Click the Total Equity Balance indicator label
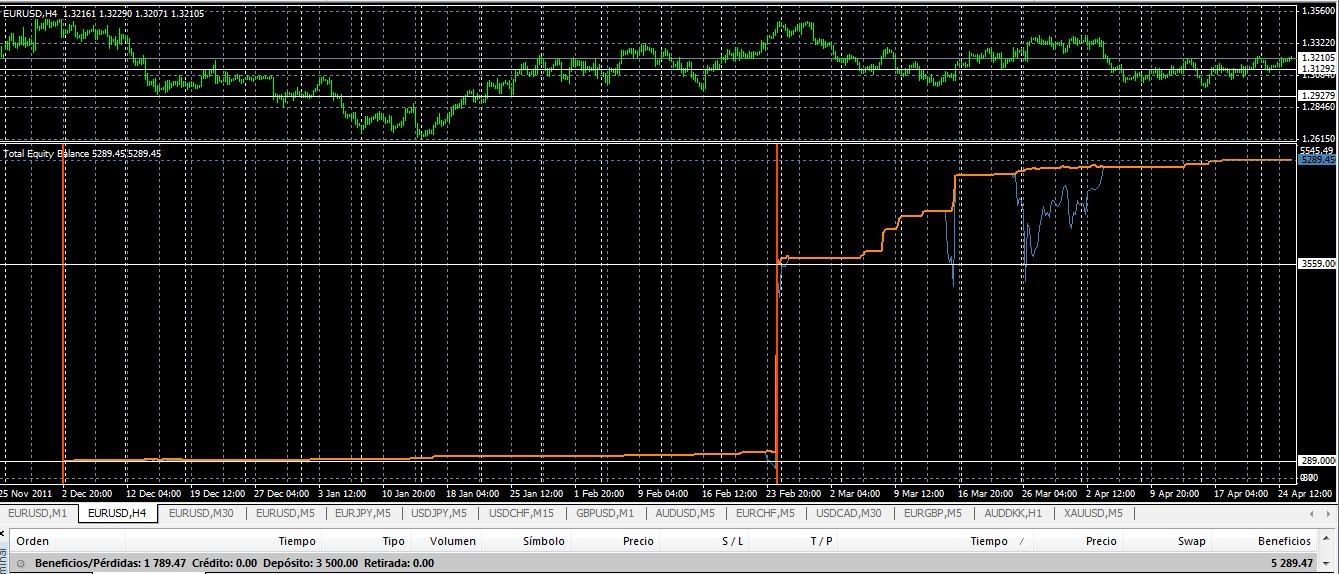 47,154
